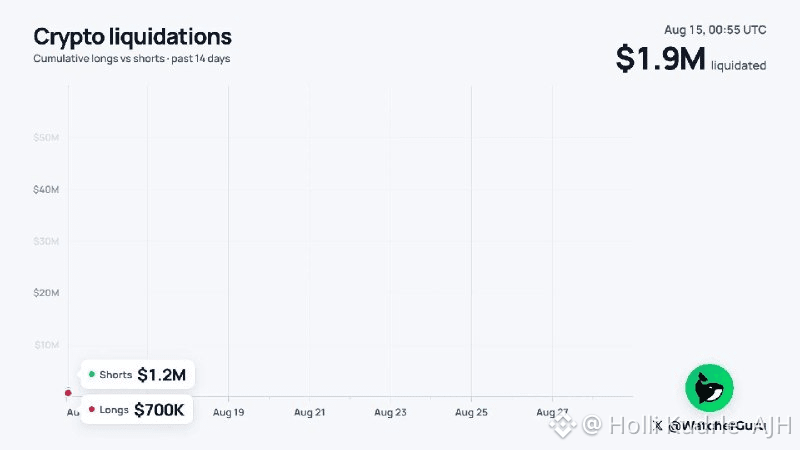
Task: Click the X logo near the handle
Action: point(658,425)
